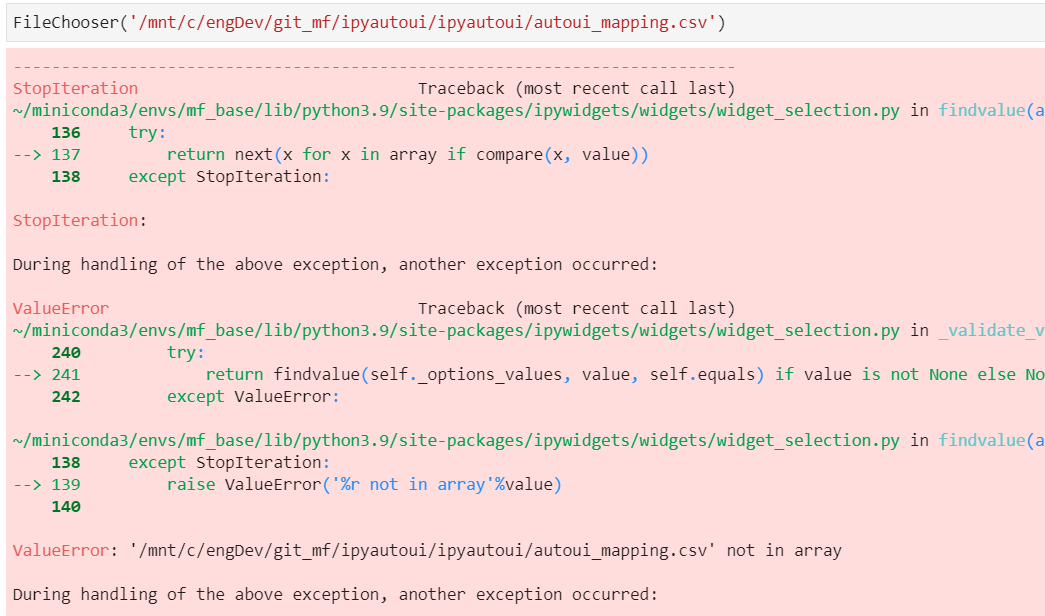Click the 'return next(x for x in array' code
Viewport: 1045px width, 616px height.
(x=407, y=155)
